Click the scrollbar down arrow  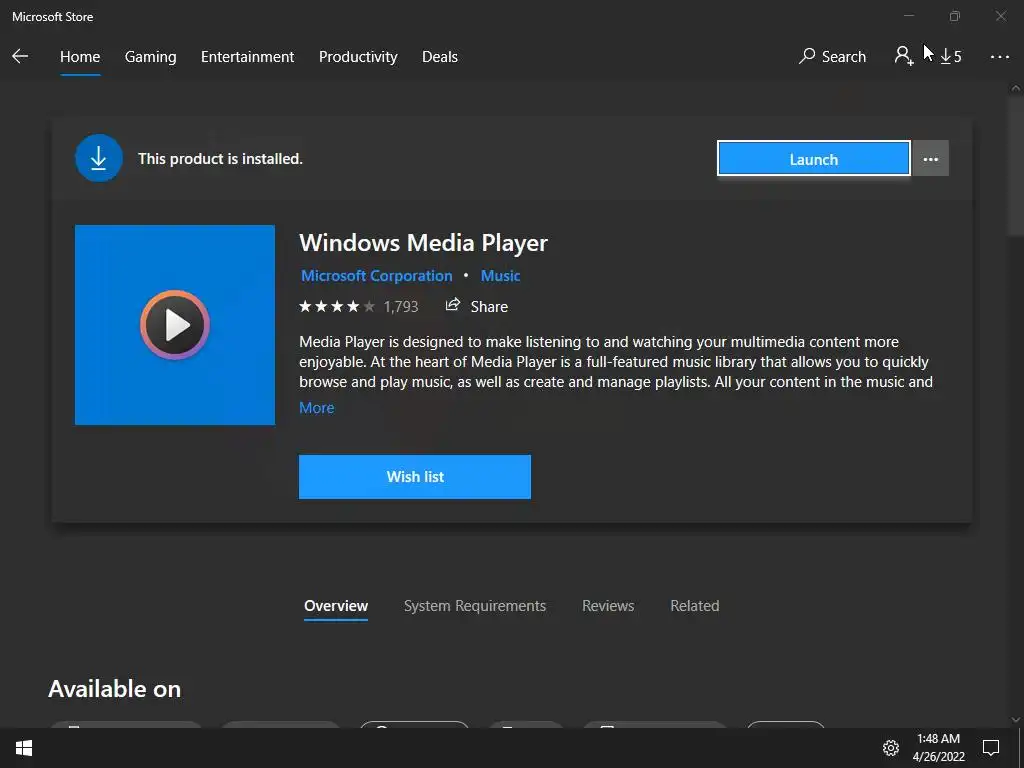(x=1016, y=720)
